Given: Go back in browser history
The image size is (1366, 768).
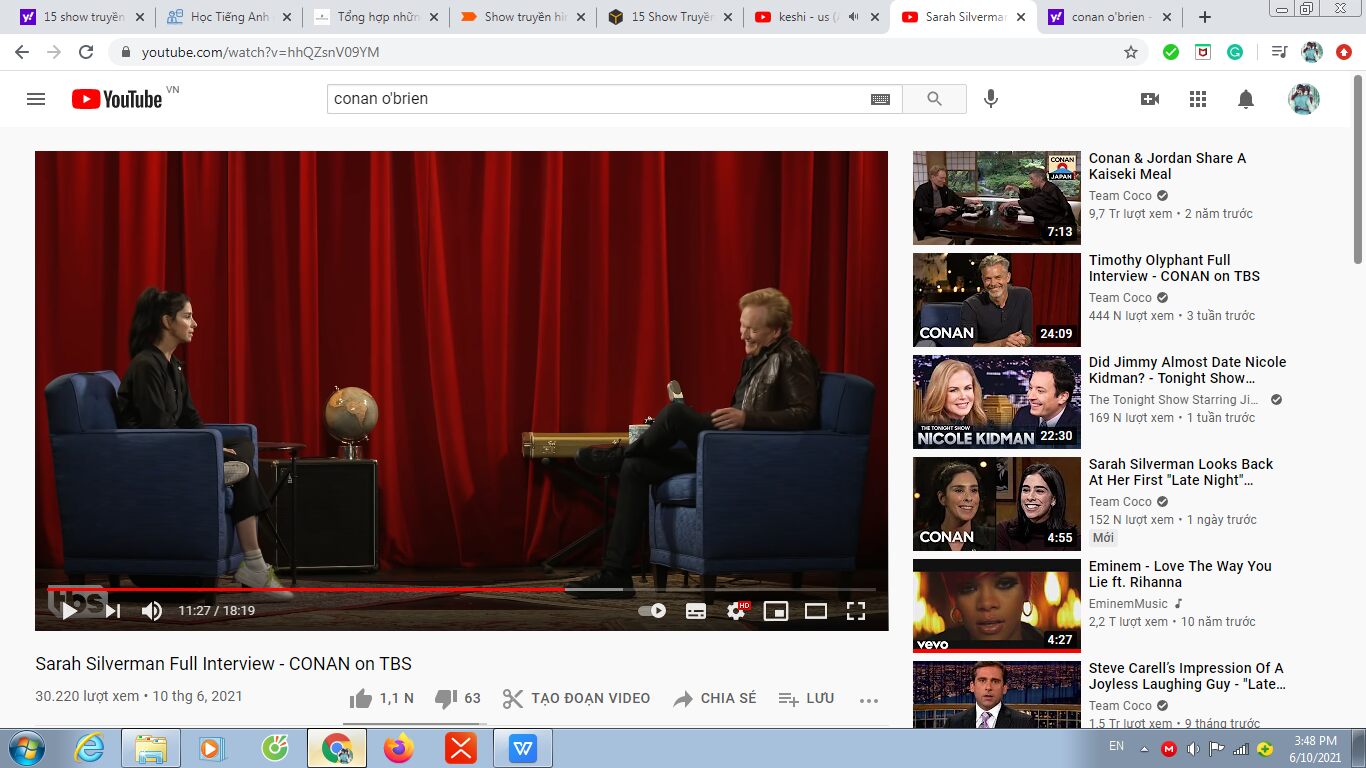Looking at the screenshot, I should tap(22, 52).
